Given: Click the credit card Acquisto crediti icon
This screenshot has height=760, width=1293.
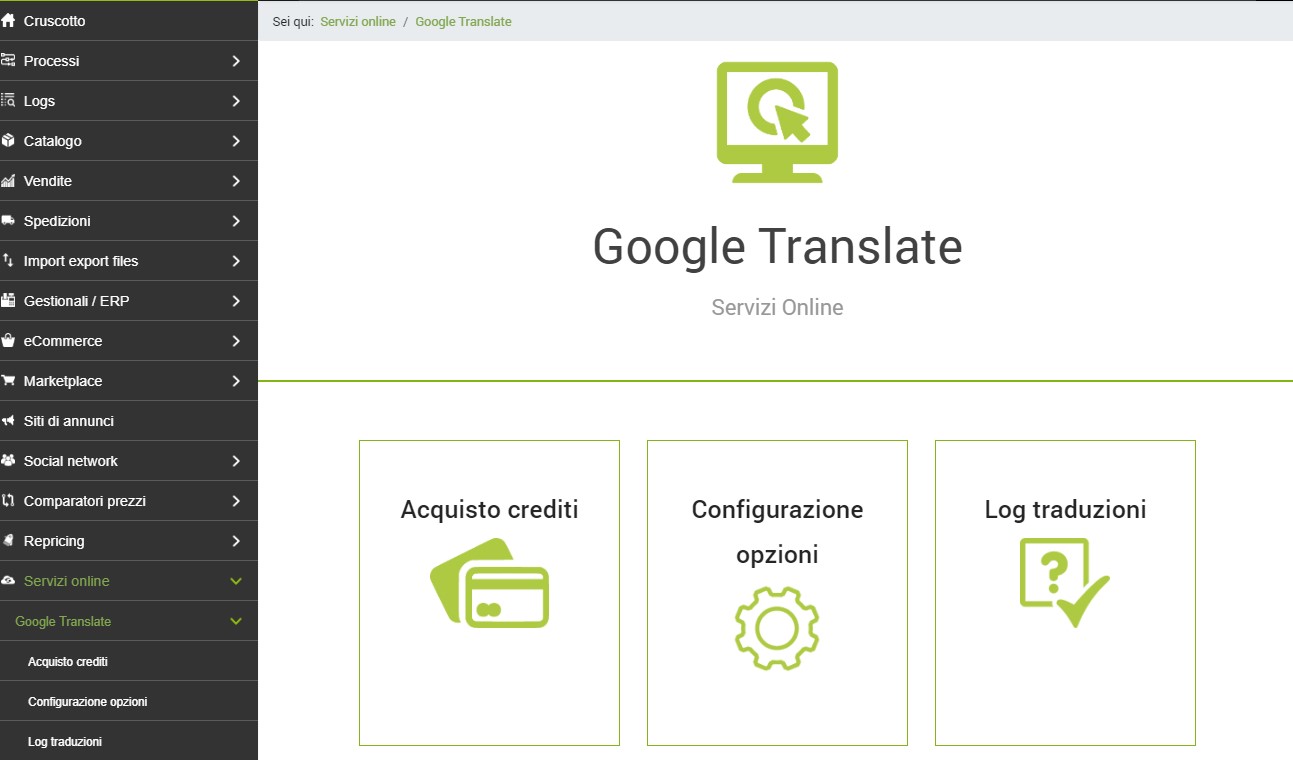Looking at the screenshot, I should 489,583.
